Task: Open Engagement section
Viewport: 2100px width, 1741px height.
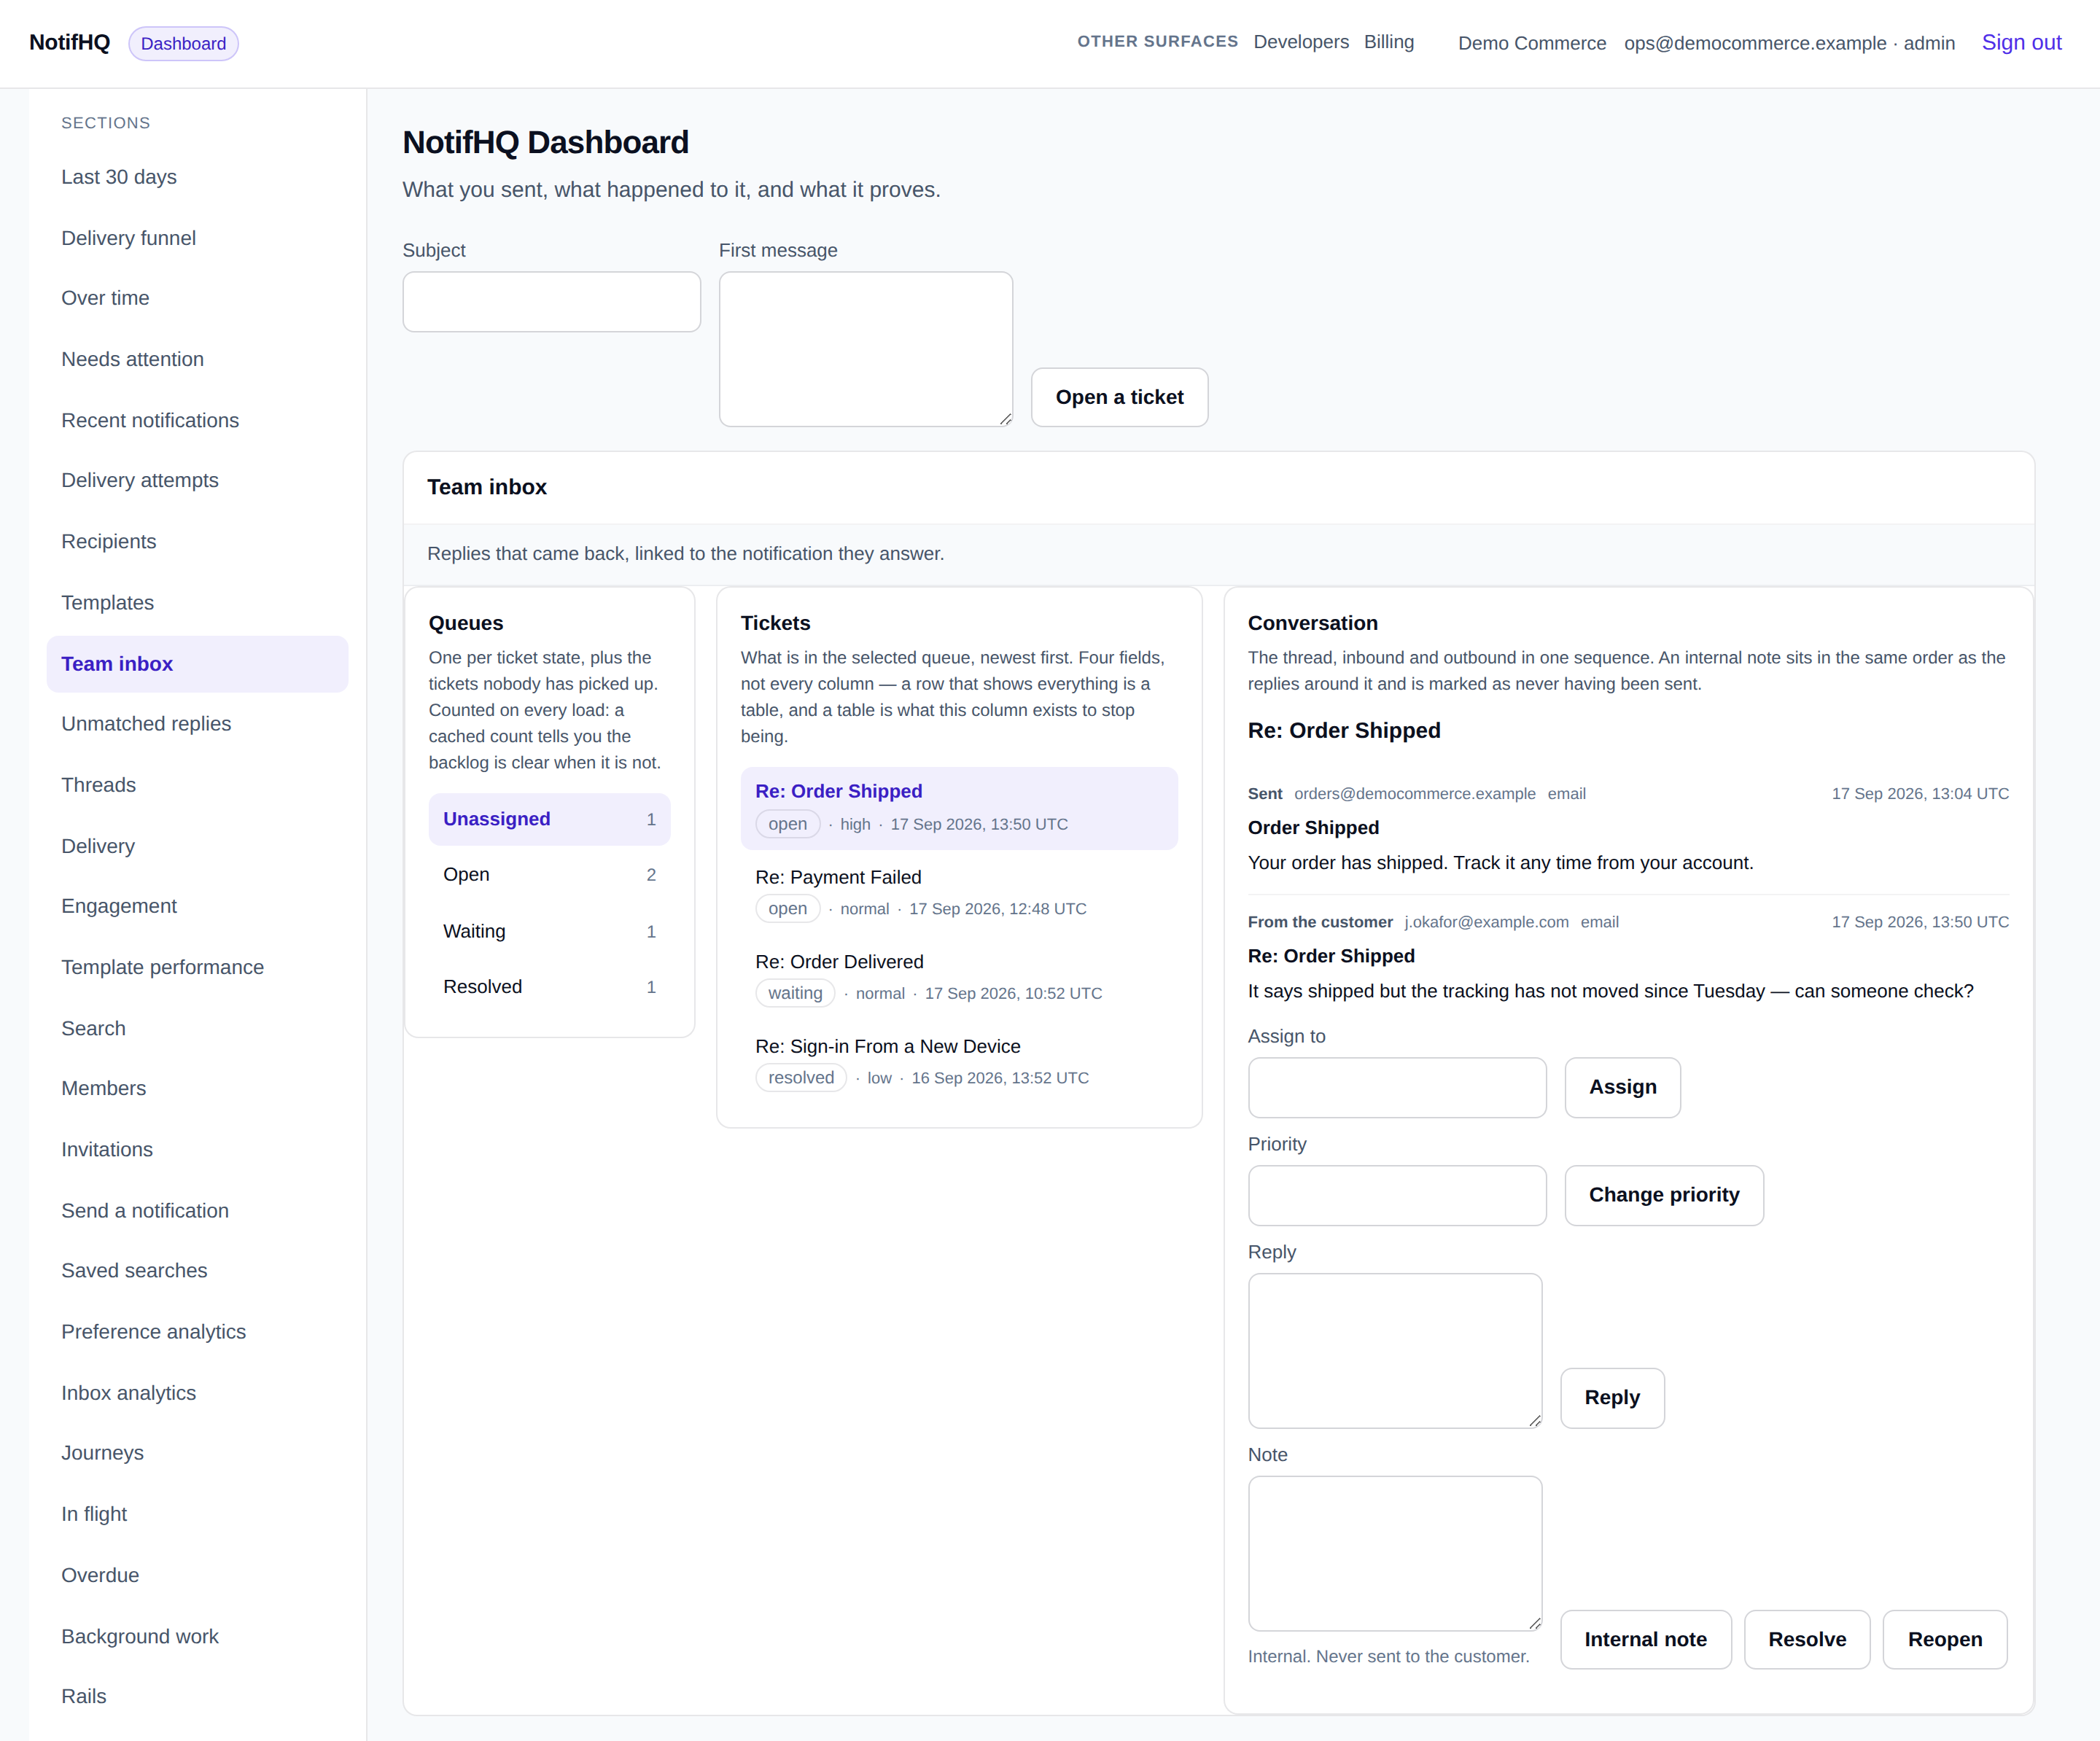Action: coord(197,906)
